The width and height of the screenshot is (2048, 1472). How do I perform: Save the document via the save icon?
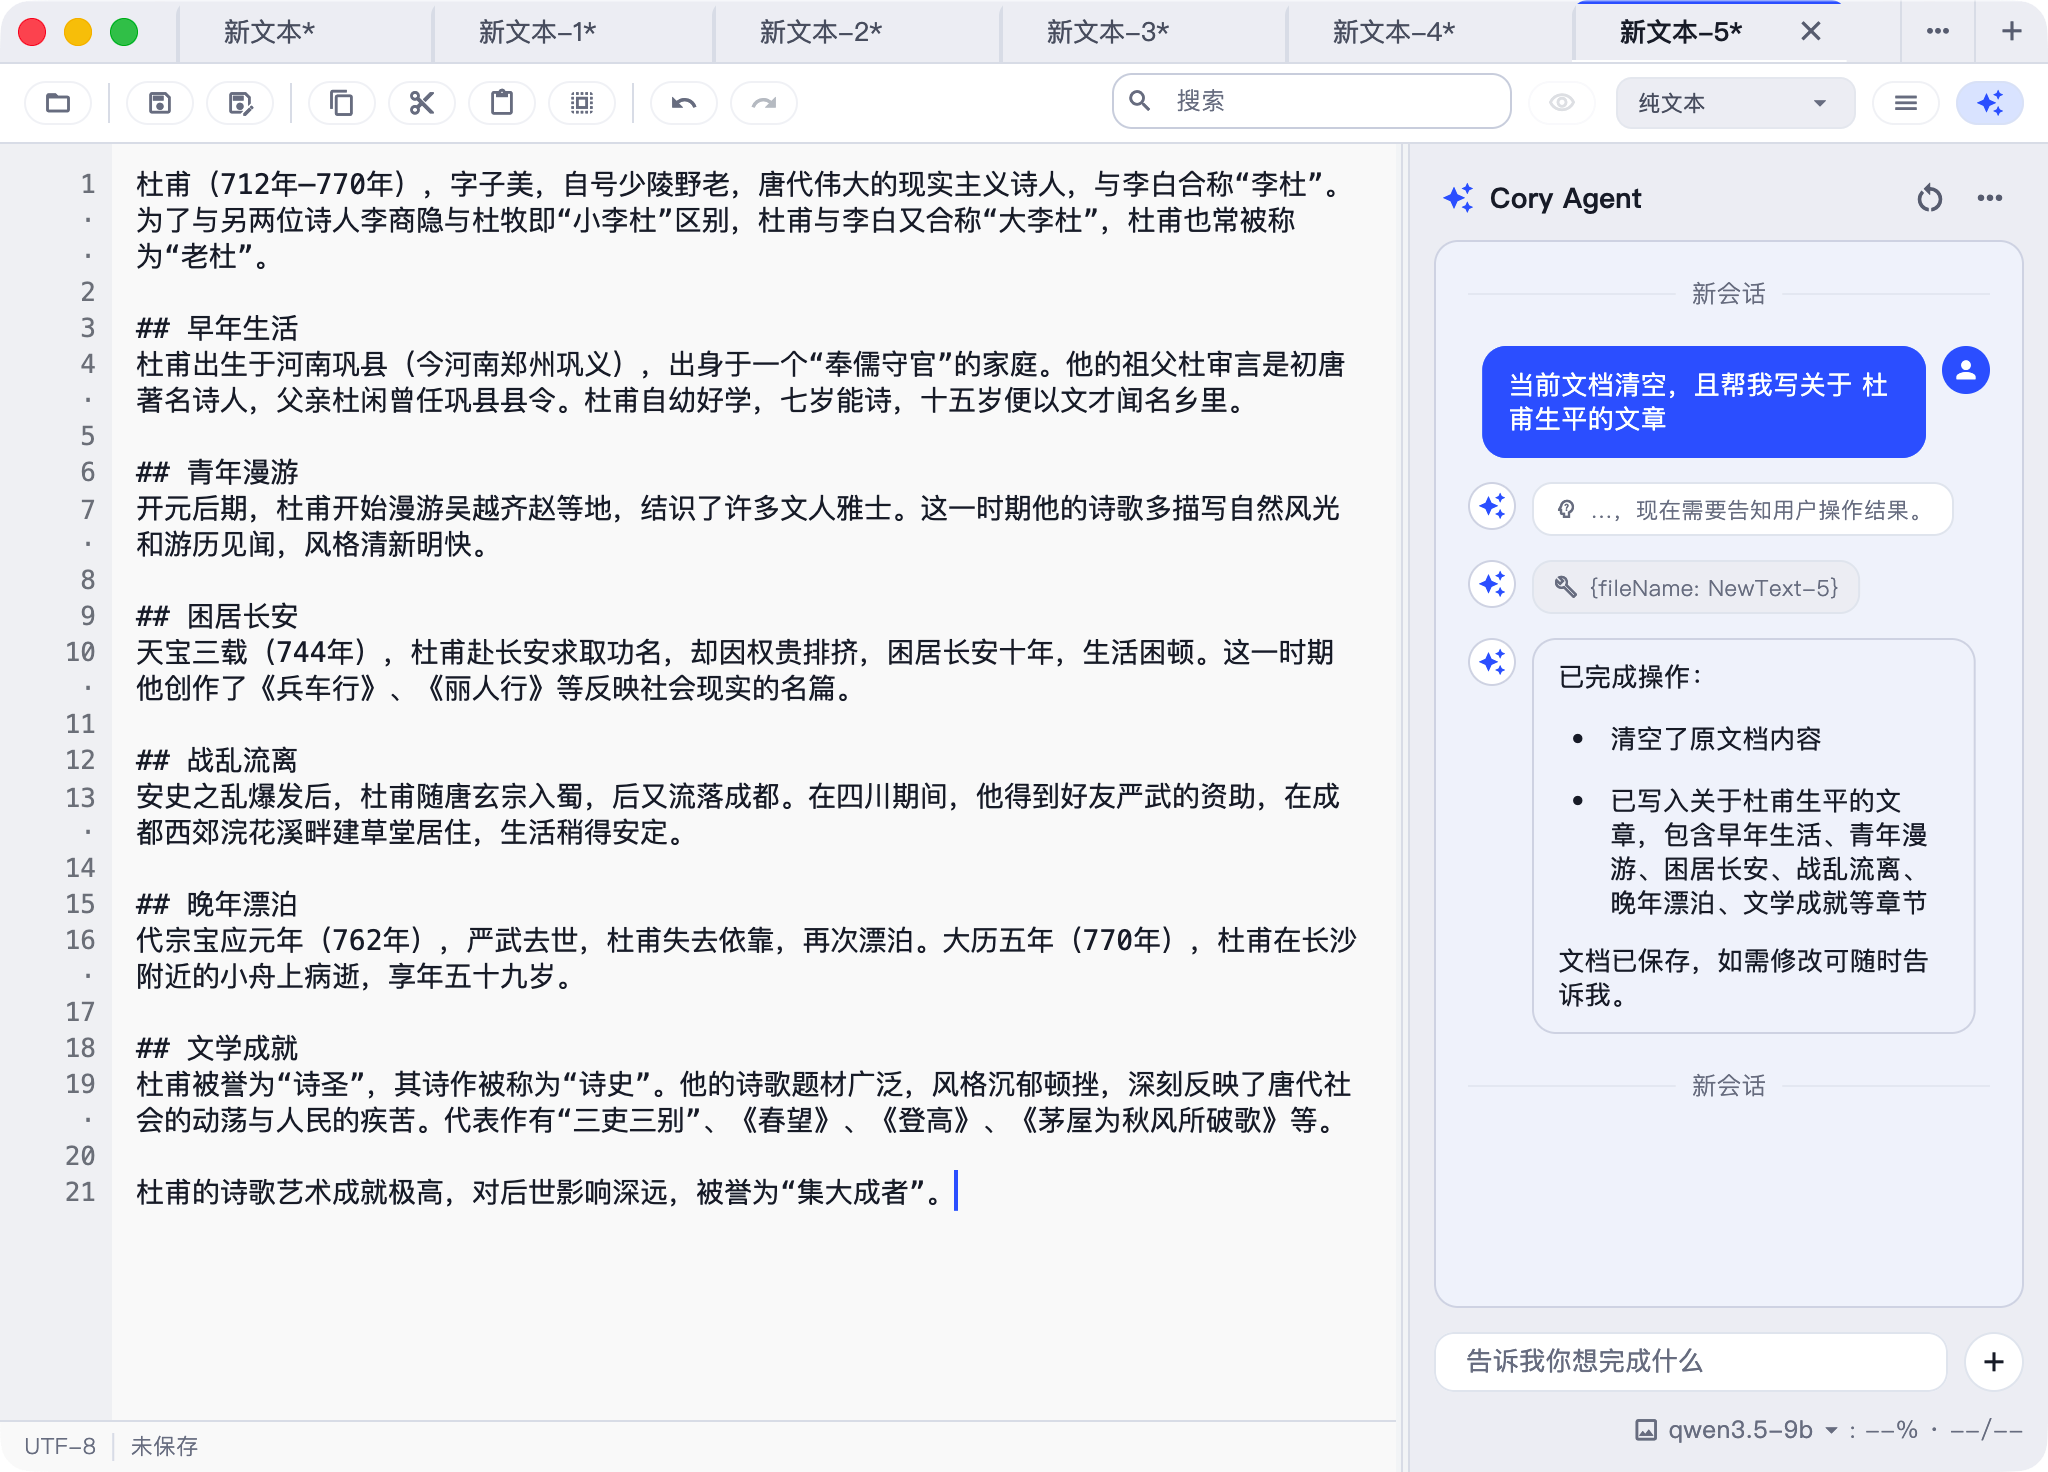159,102
